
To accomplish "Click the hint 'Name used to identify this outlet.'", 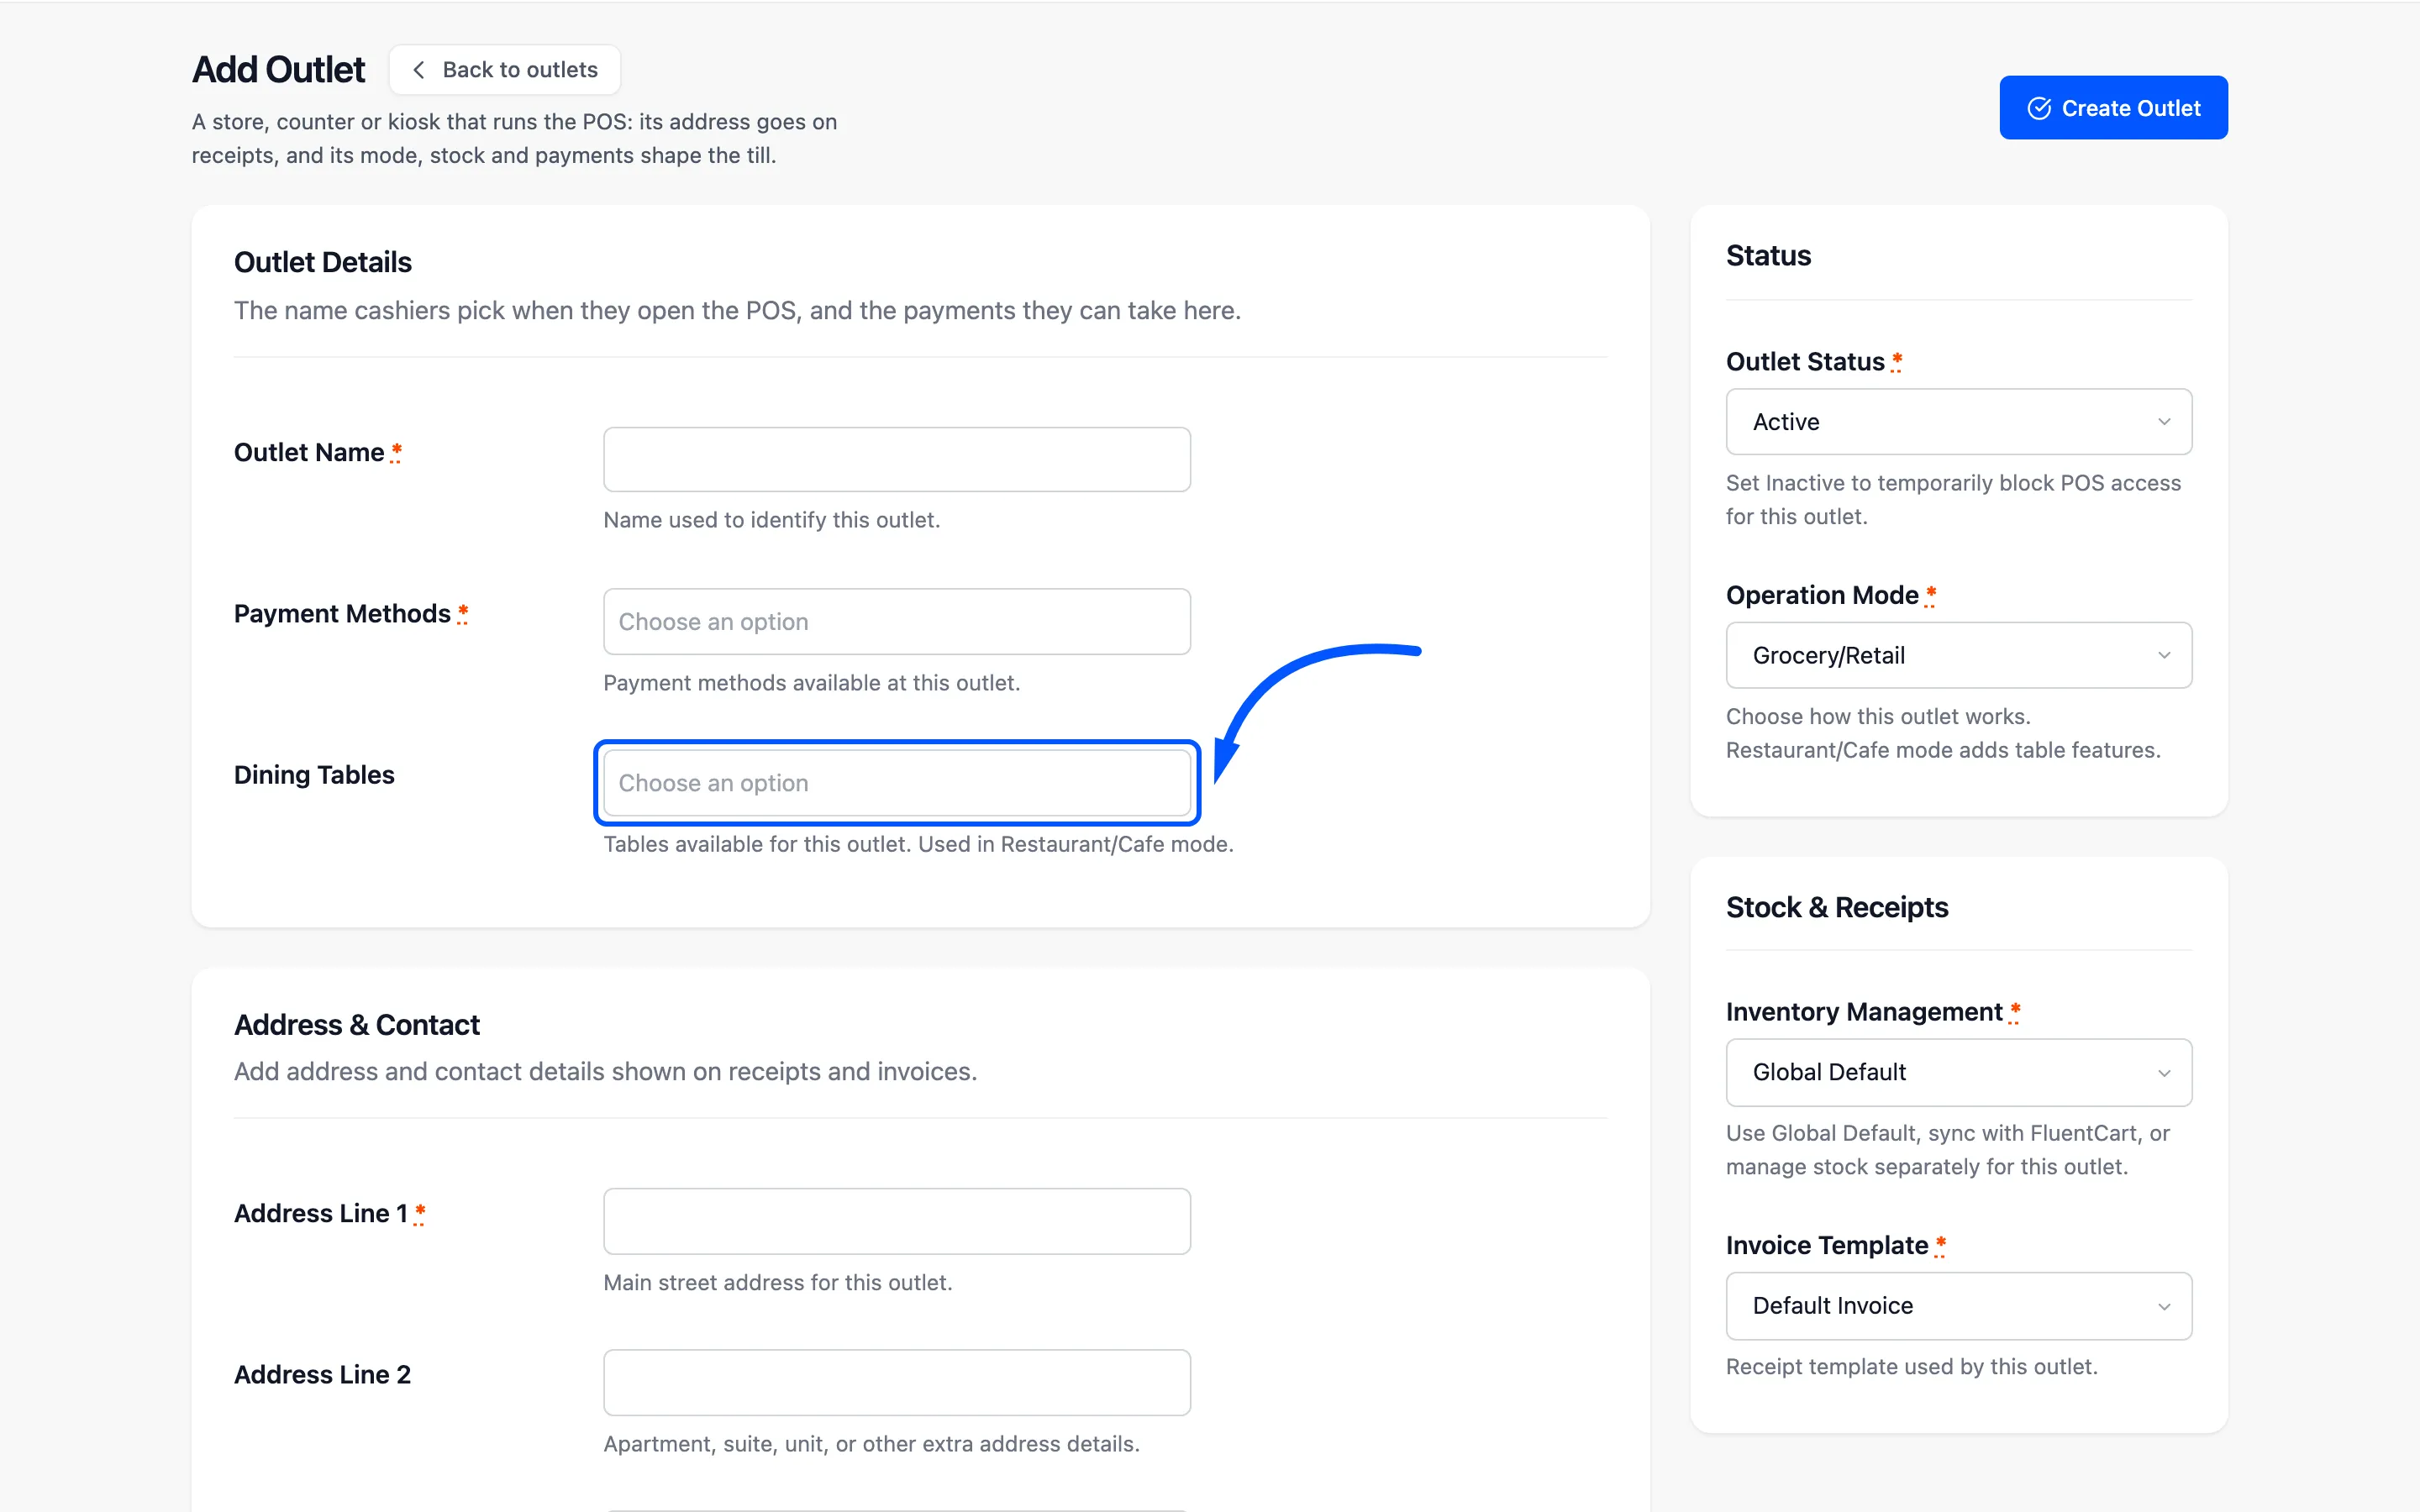I will click(x=772, y=520).
